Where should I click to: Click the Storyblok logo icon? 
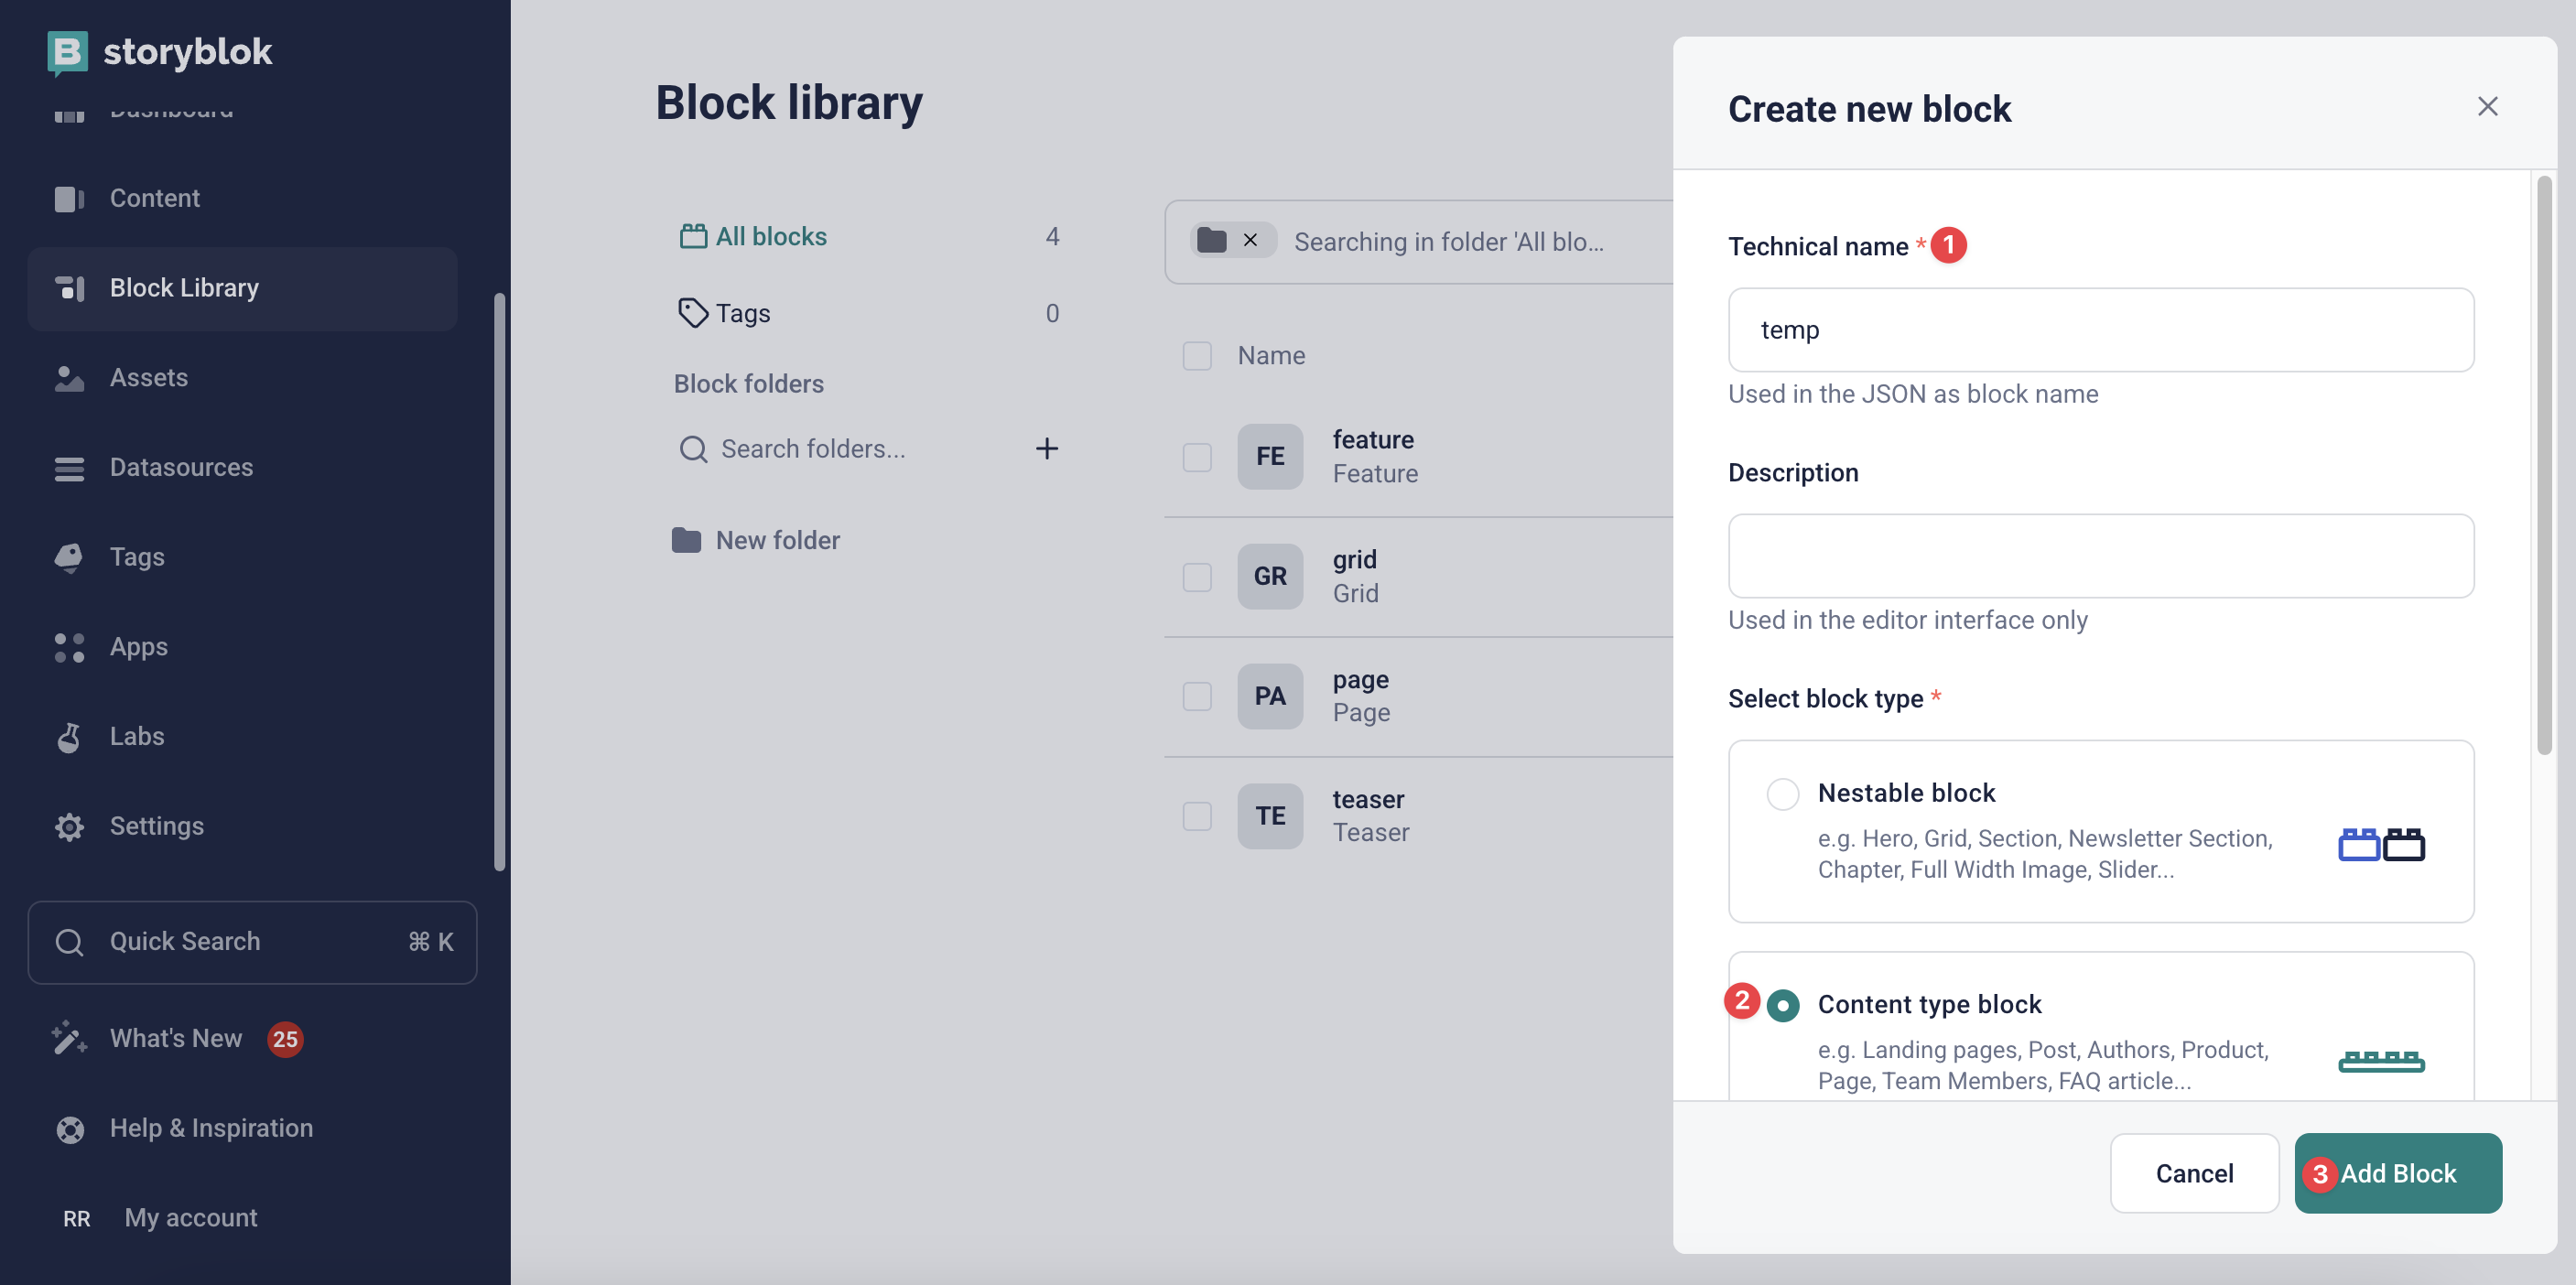66,52
